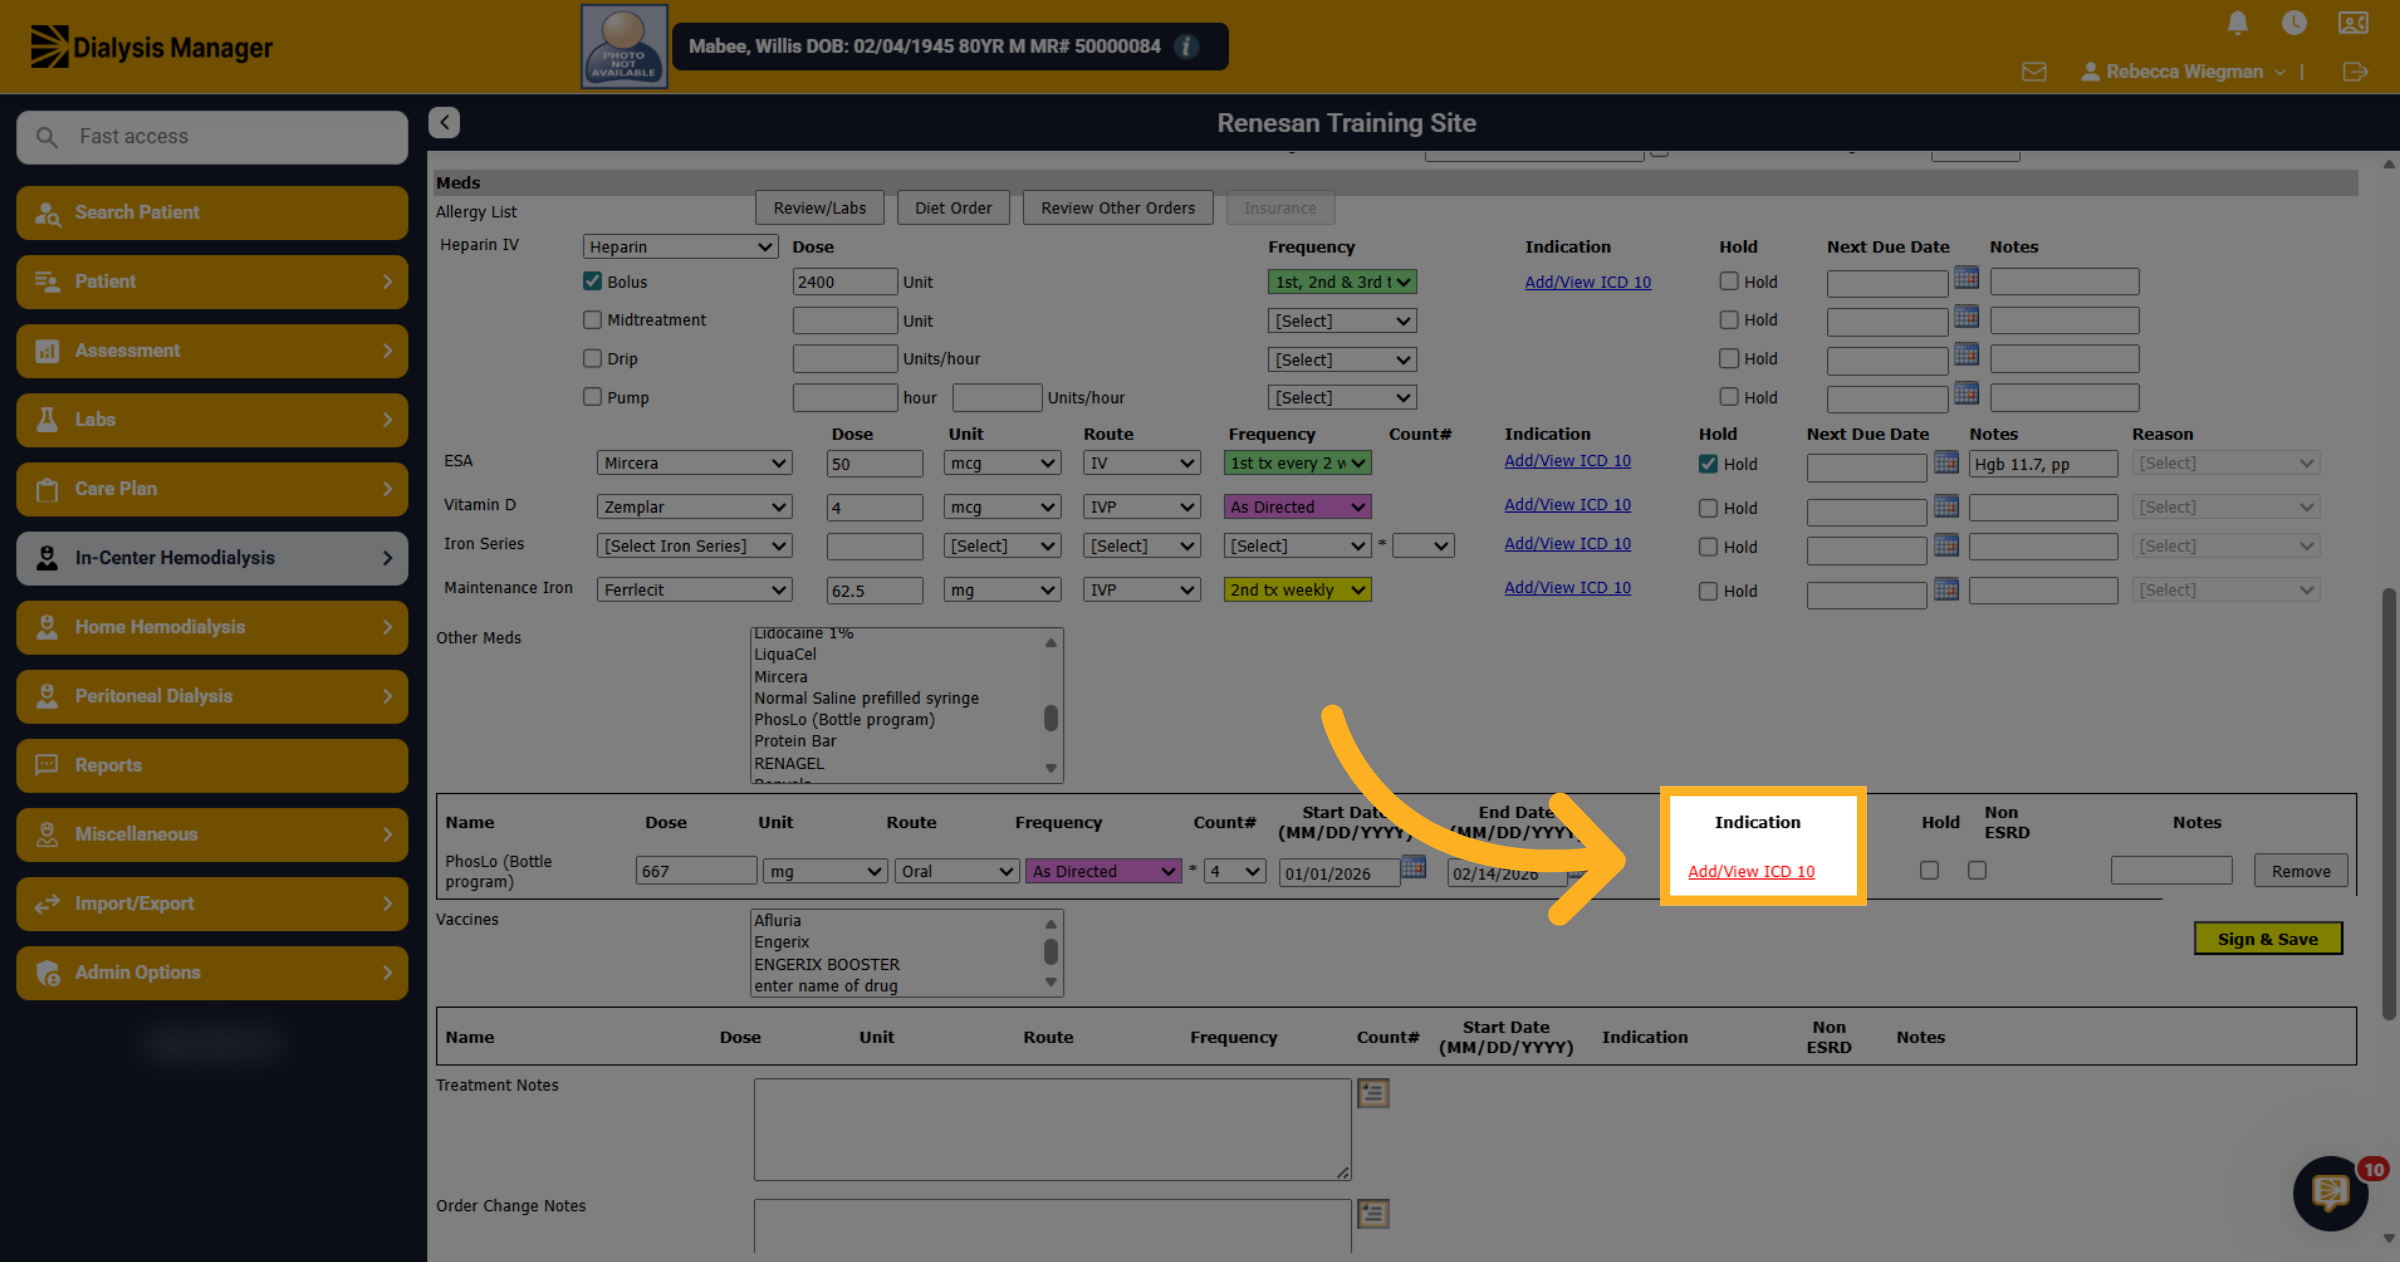The height and width of the screenshot is (1262, 2400).
Task: Uncheck the ESA Hold checkbox
Action: click(x=1708, y=464)
